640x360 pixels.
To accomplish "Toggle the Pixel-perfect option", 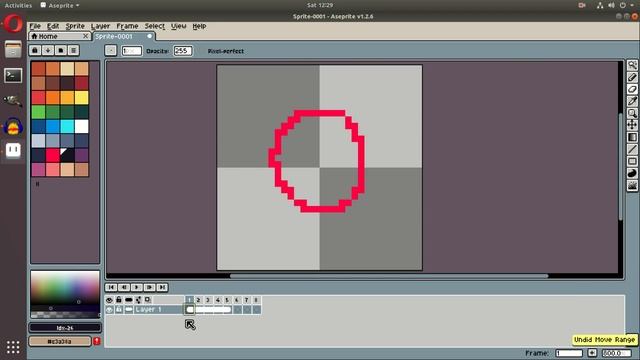I will pos(225,51).
